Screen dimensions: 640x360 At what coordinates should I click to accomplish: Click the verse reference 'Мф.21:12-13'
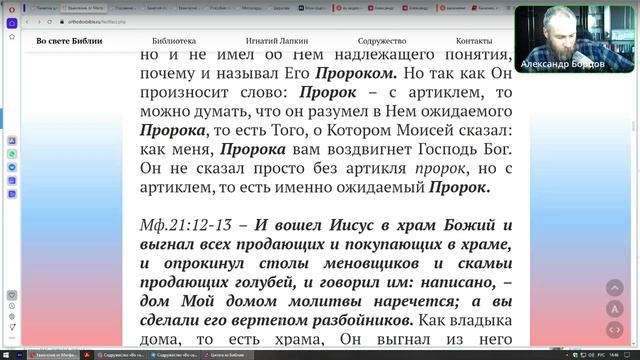pos(186,225)
